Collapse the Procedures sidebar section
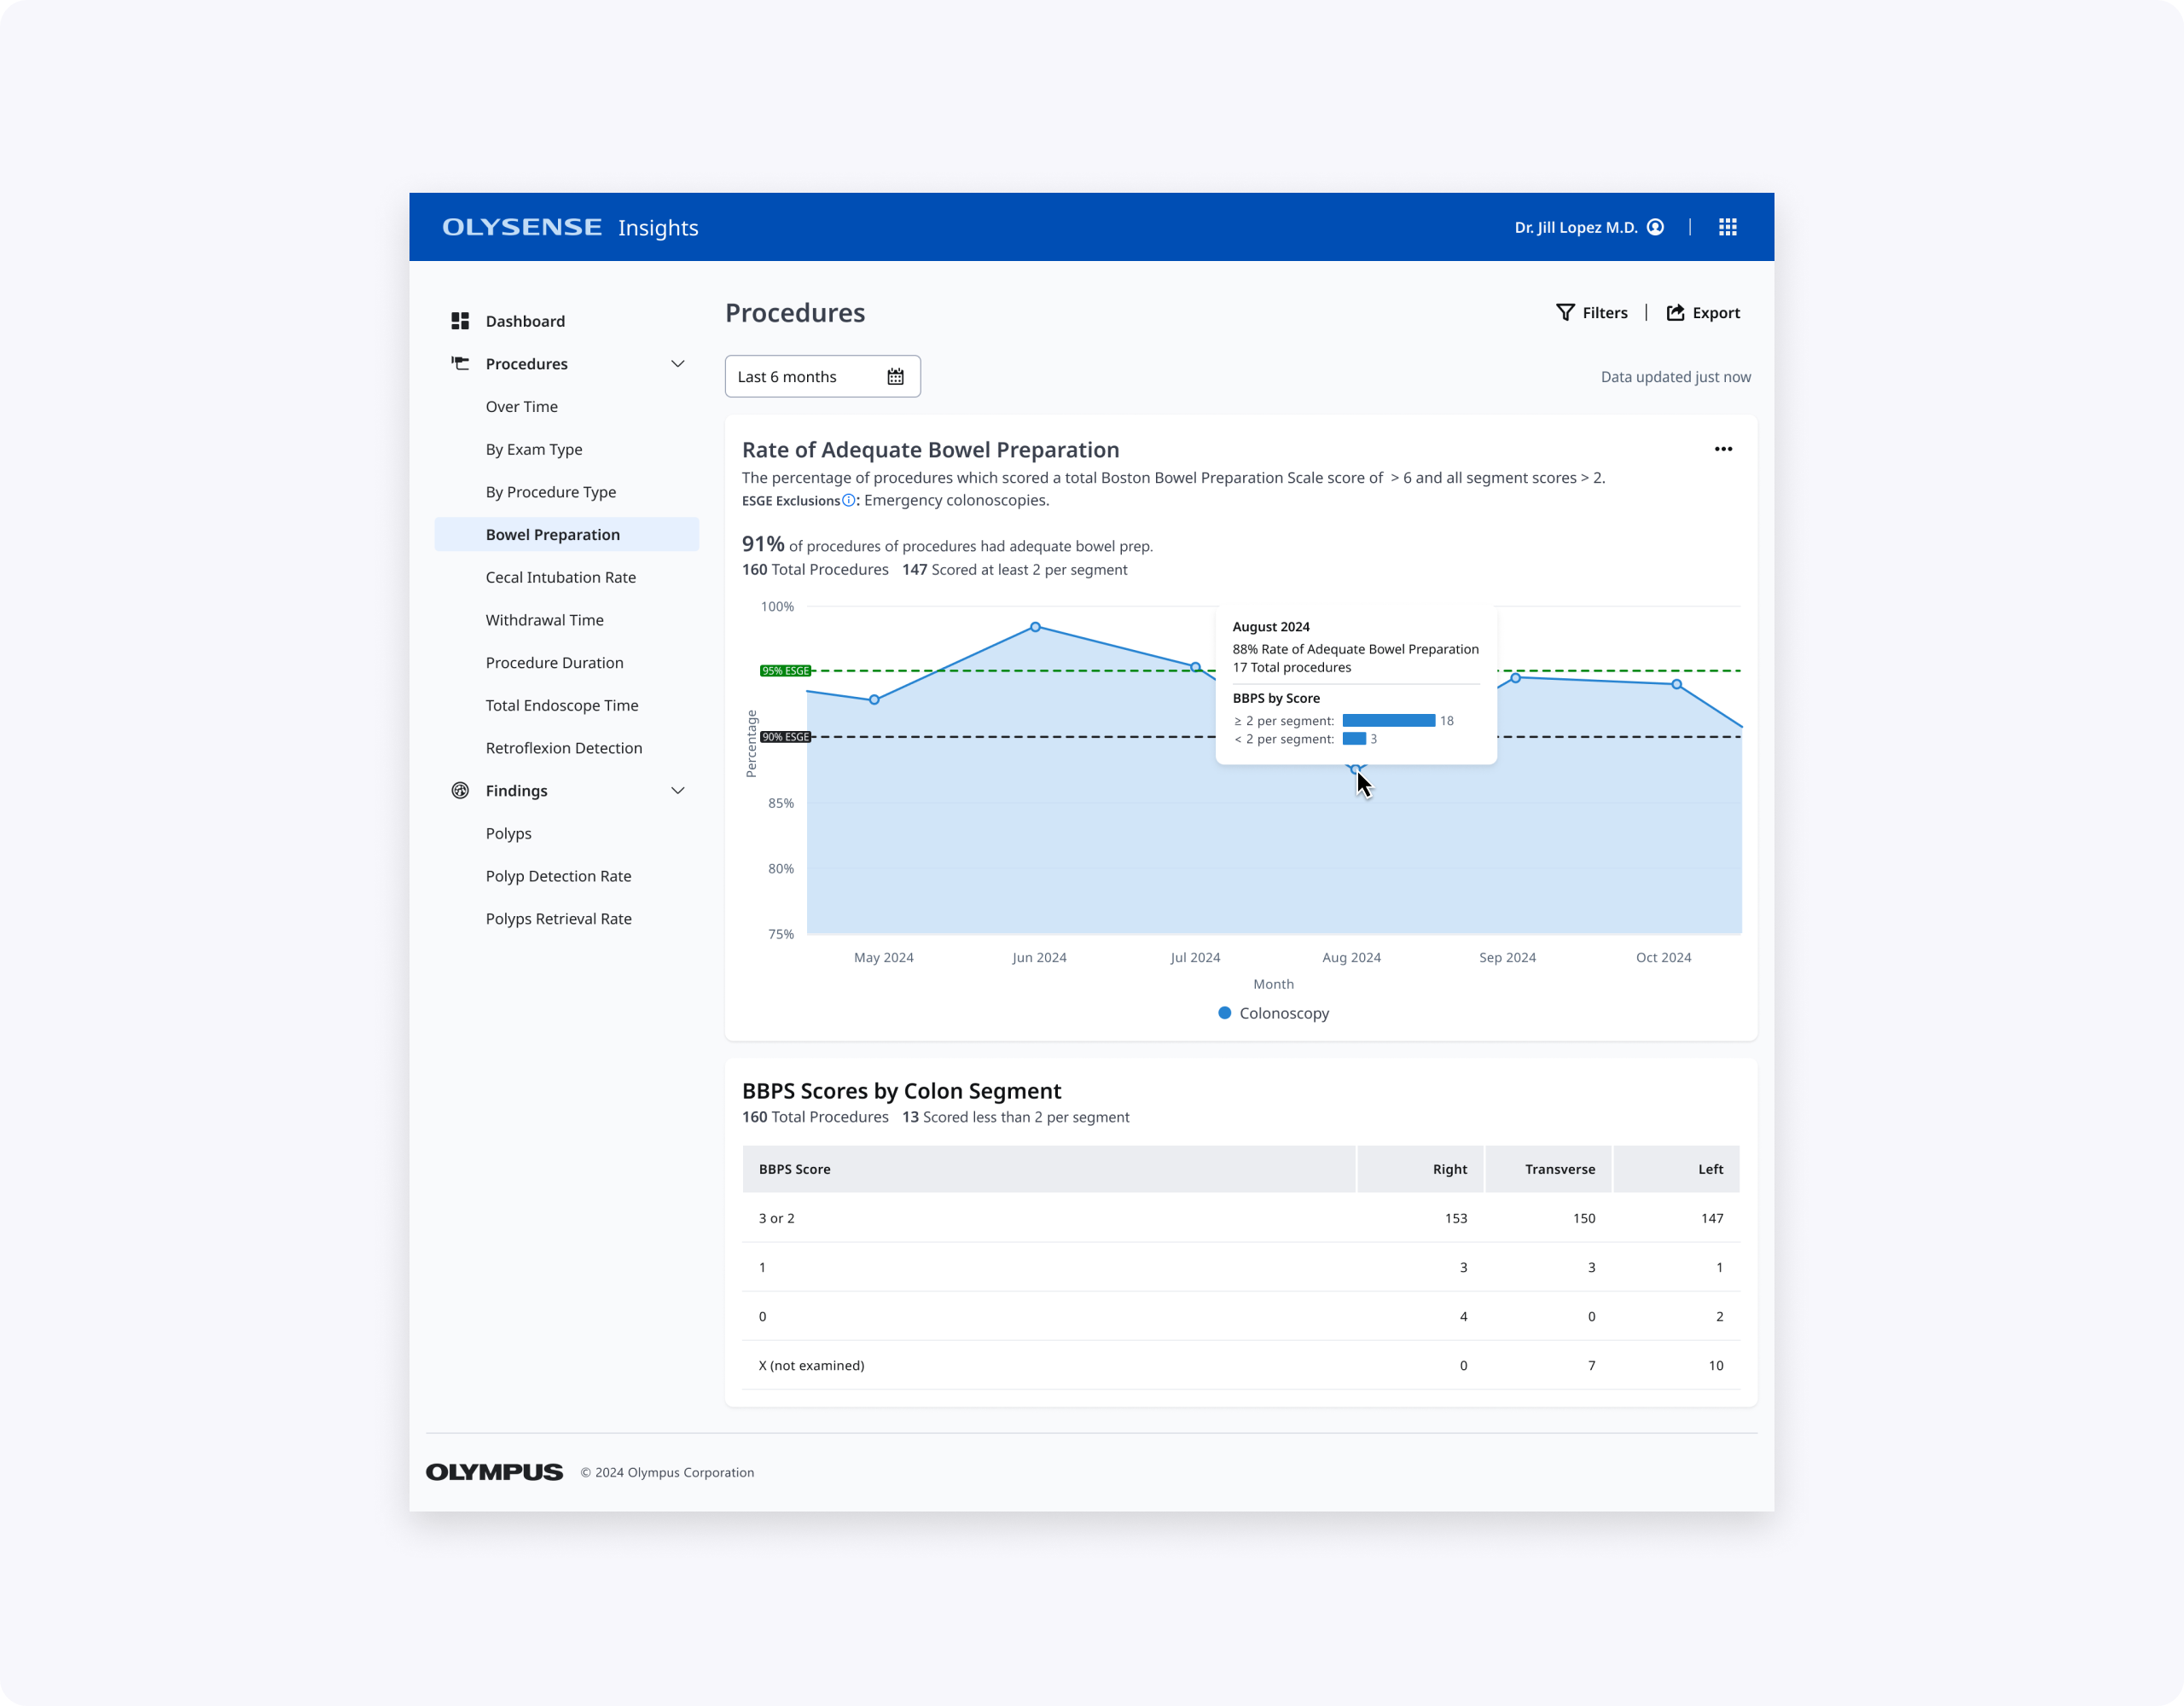 pos(677,363)
